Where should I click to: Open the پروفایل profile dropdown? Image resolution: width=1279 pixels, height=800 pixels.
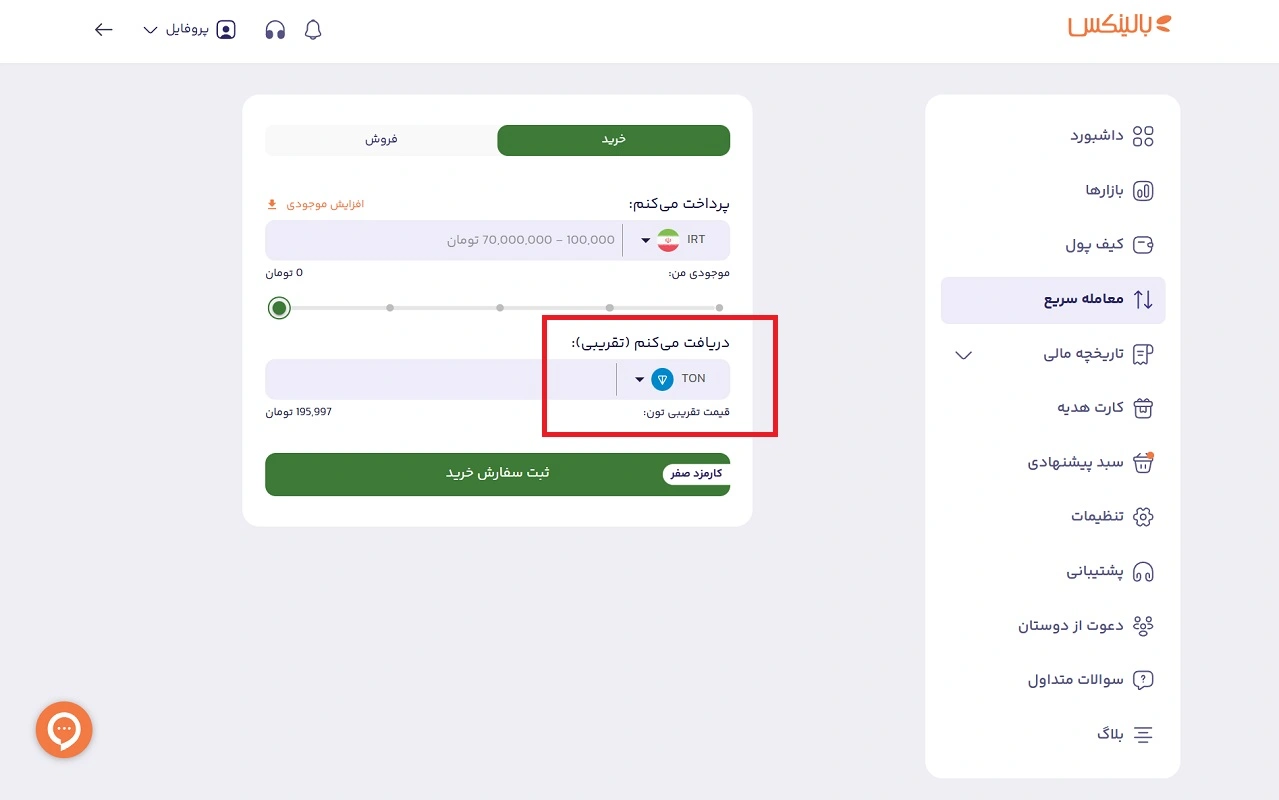pyautogui.click(x=188, y=29)
